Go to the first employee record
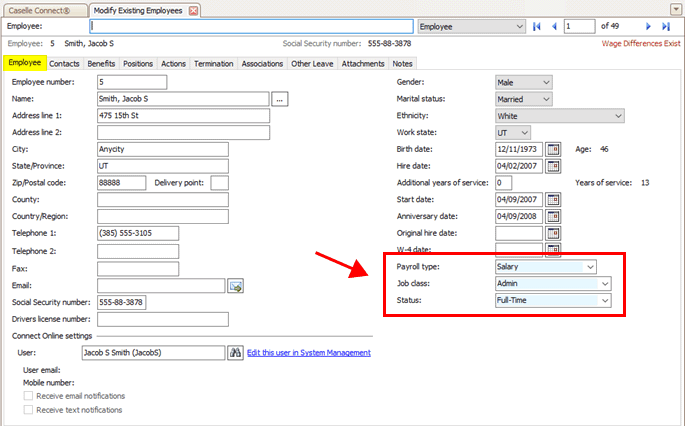685x426 pixels. (537, 26)
